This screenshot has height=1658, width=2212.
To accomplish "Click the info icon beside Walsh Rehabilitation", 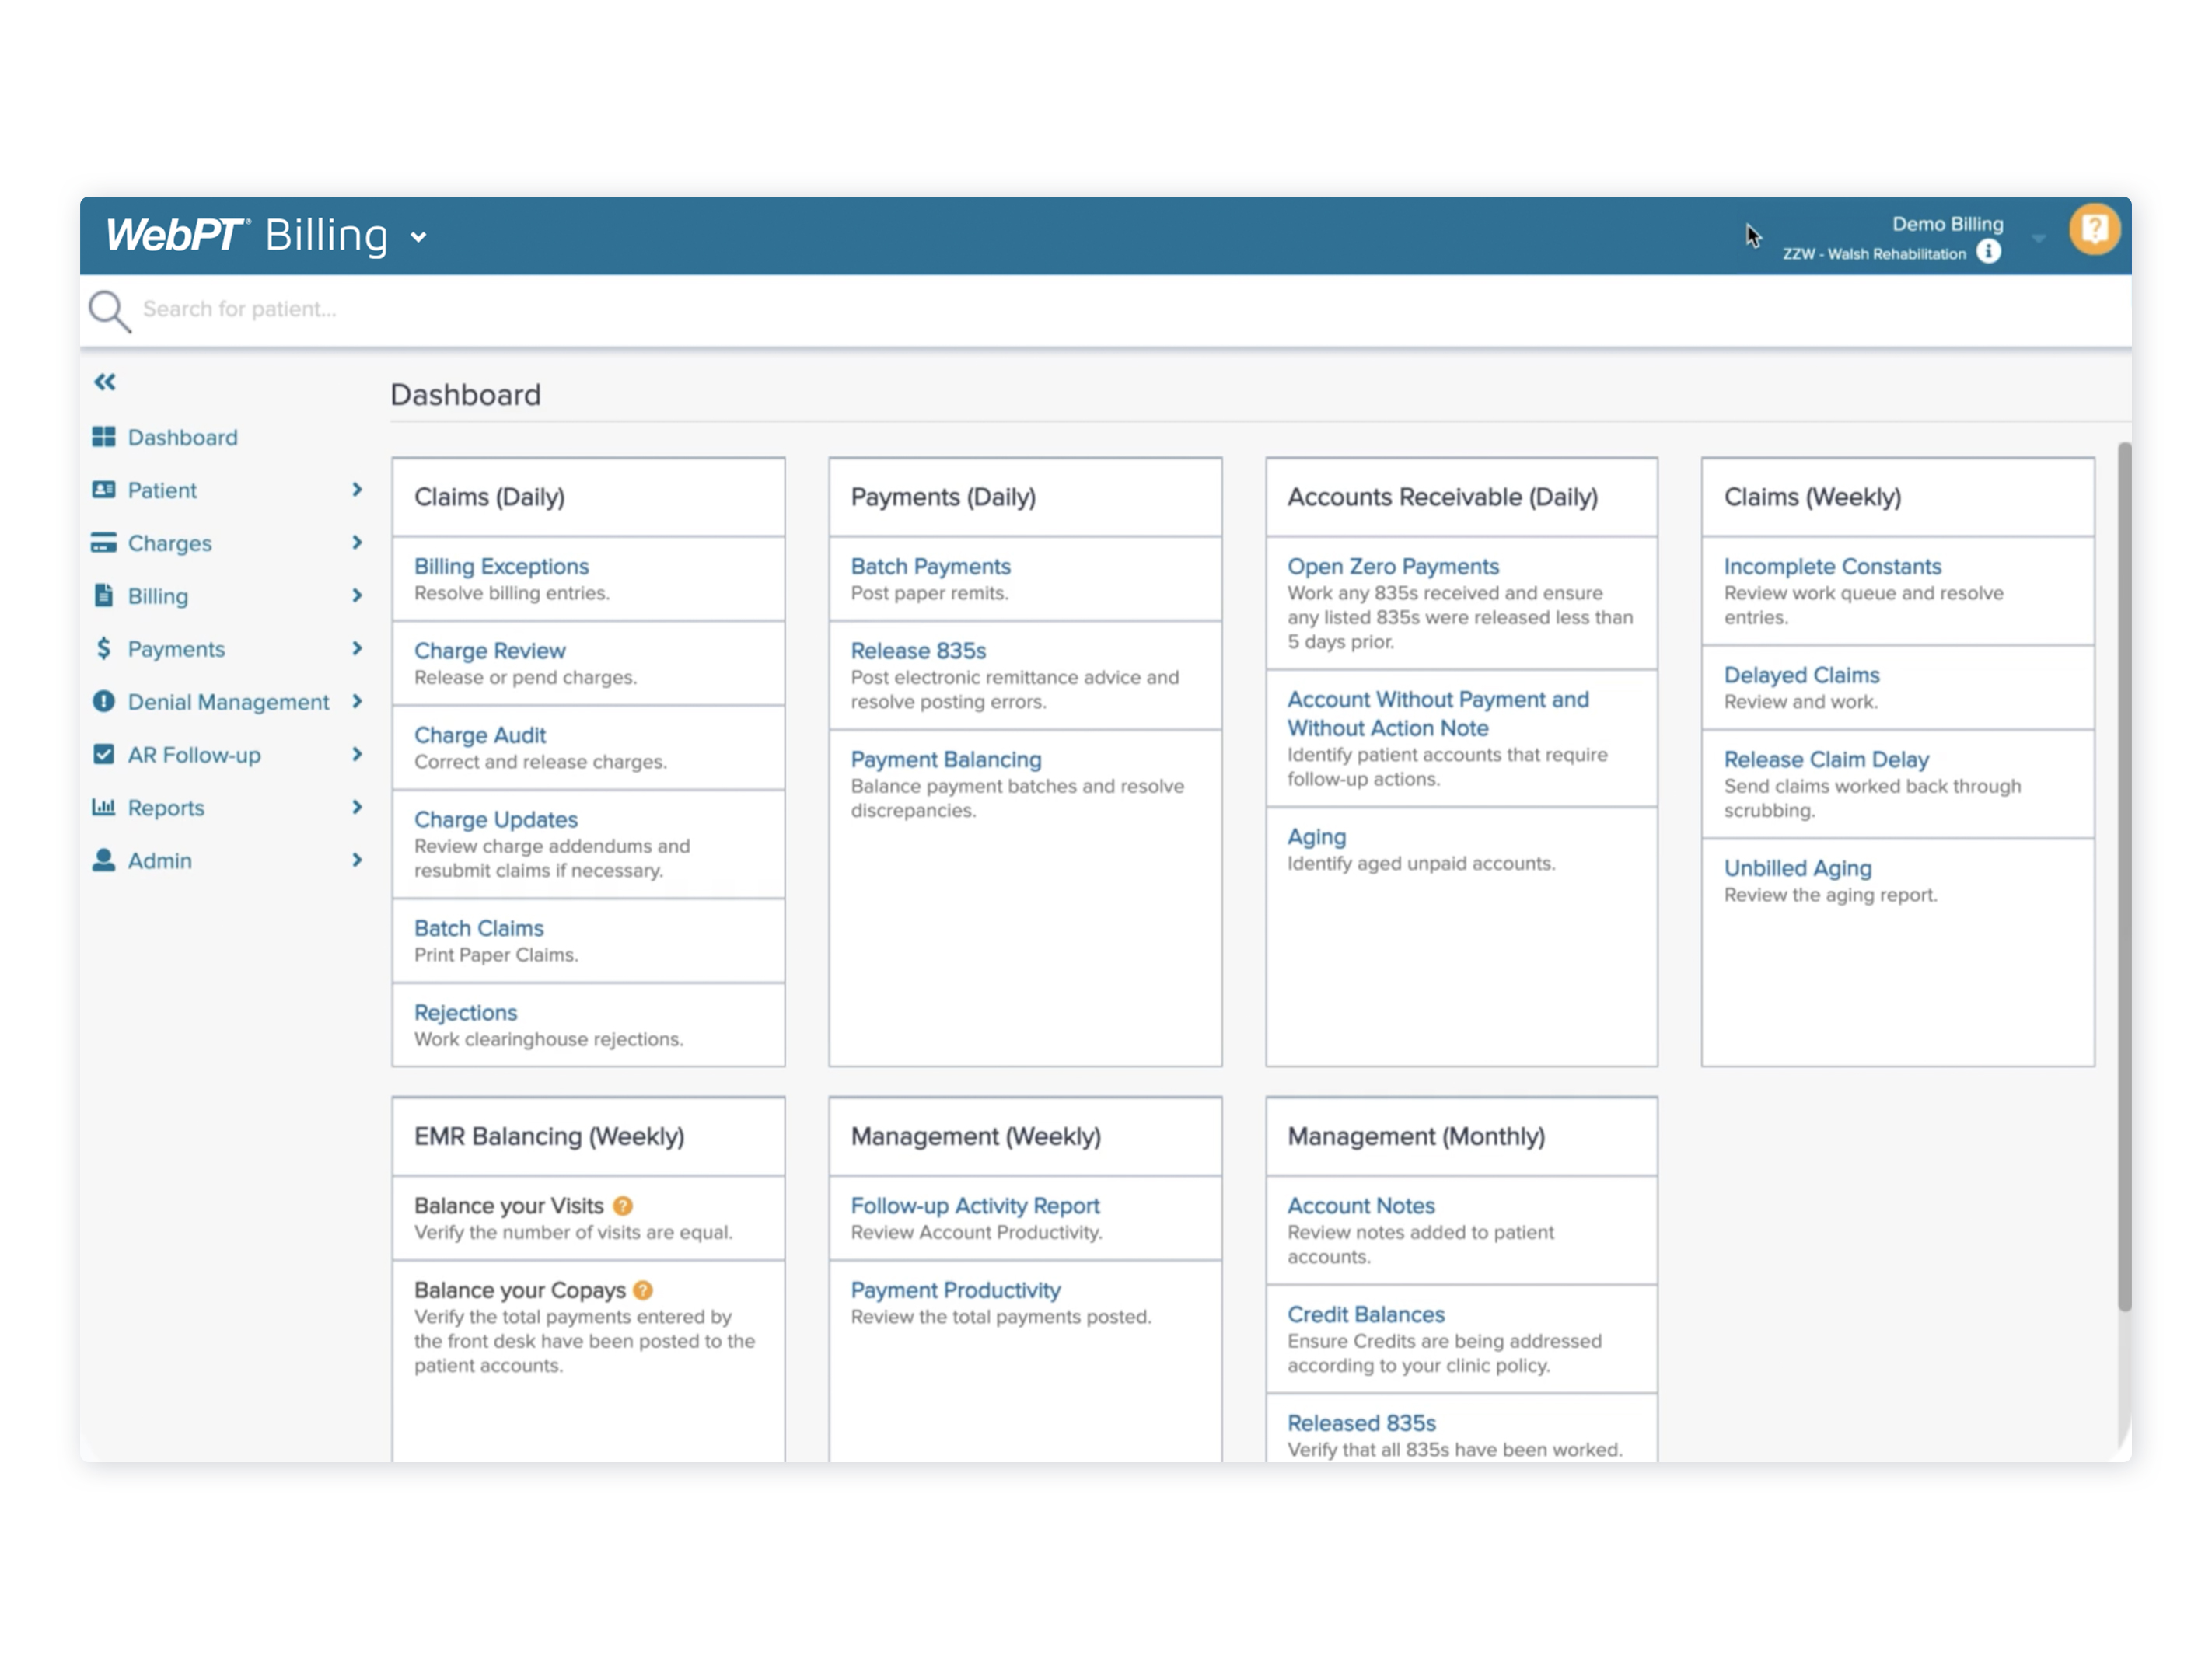I will [x=1988, y=253].
